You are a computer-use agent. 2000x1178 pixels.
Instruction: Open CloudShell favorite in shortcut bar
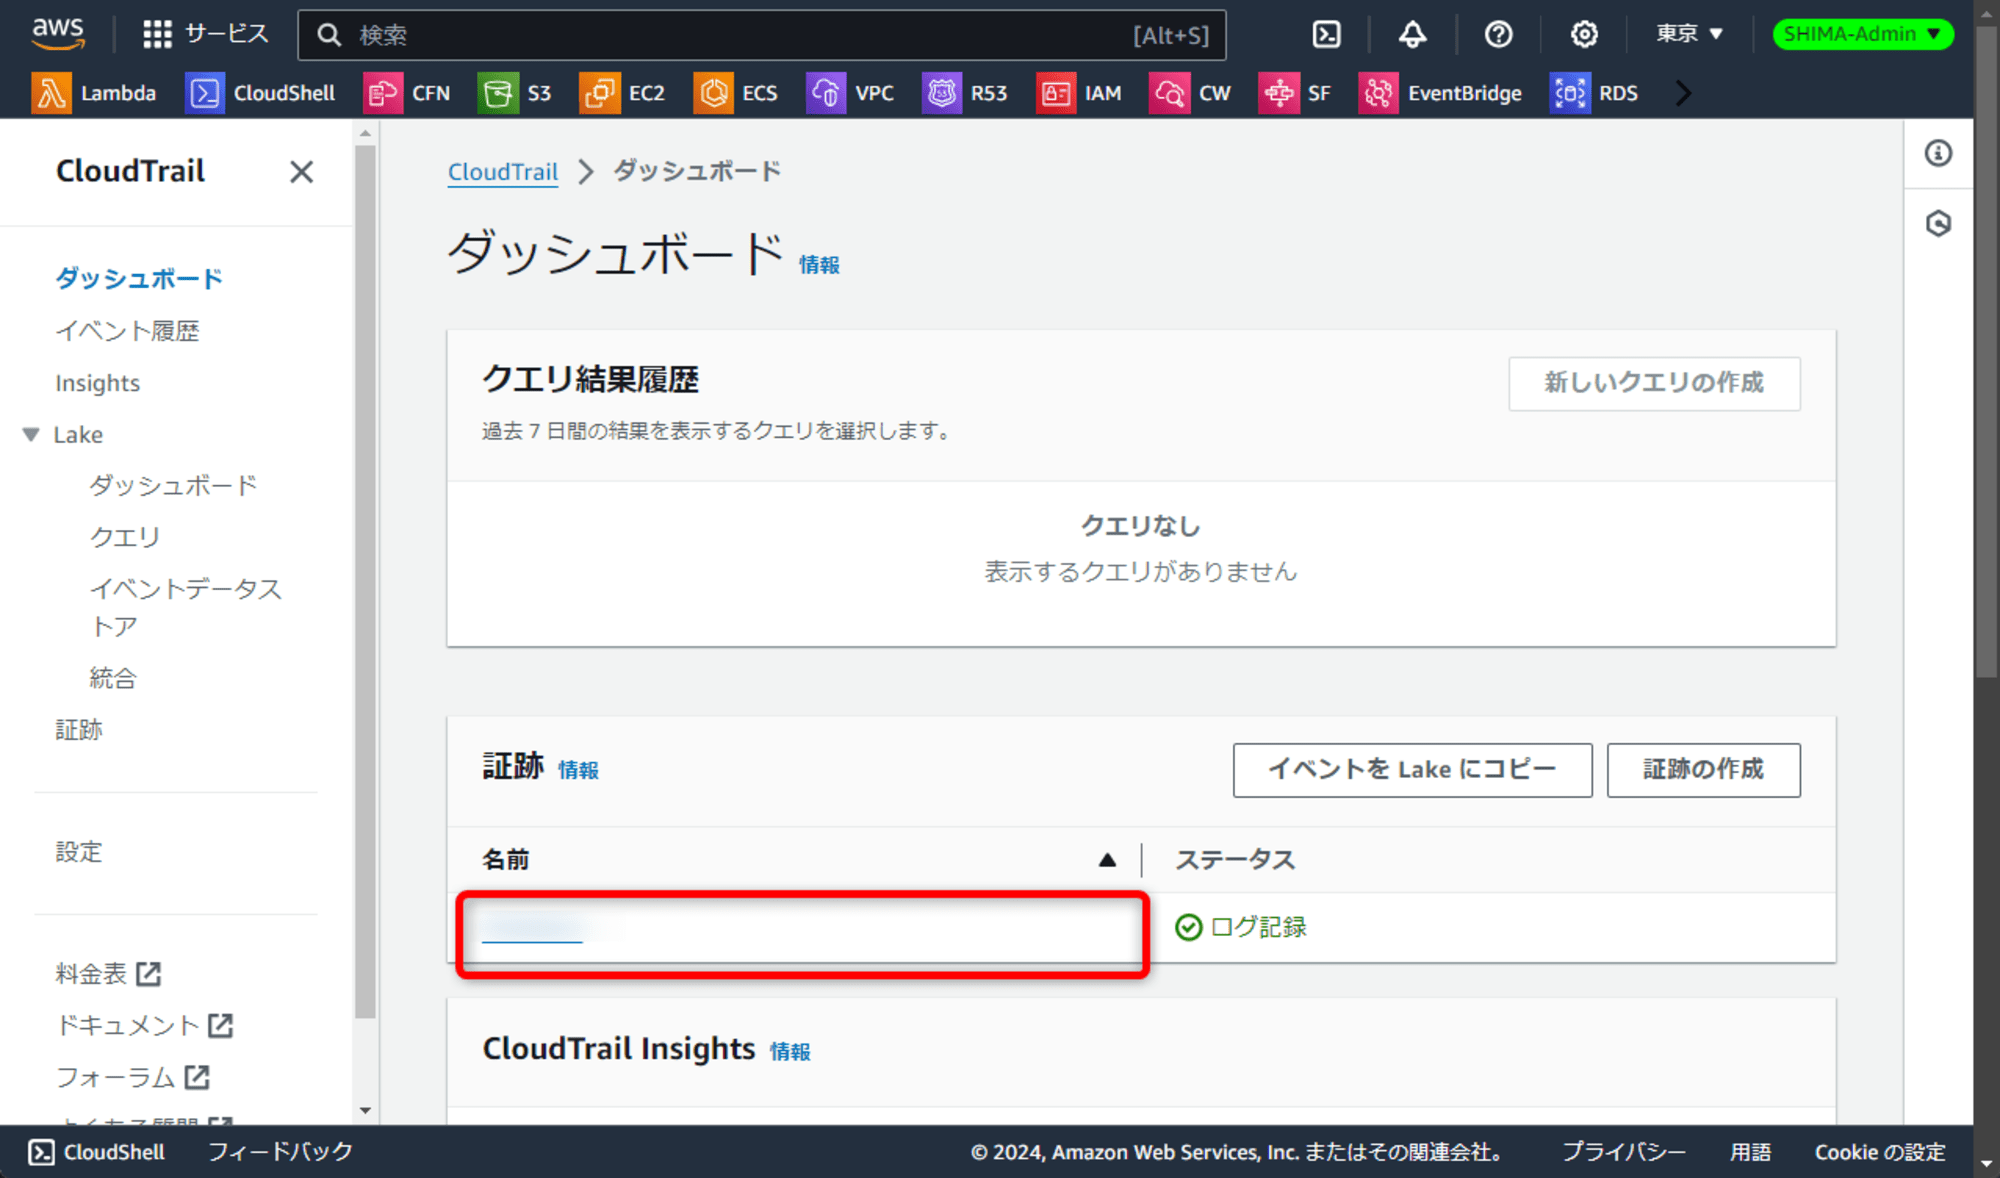261,93
